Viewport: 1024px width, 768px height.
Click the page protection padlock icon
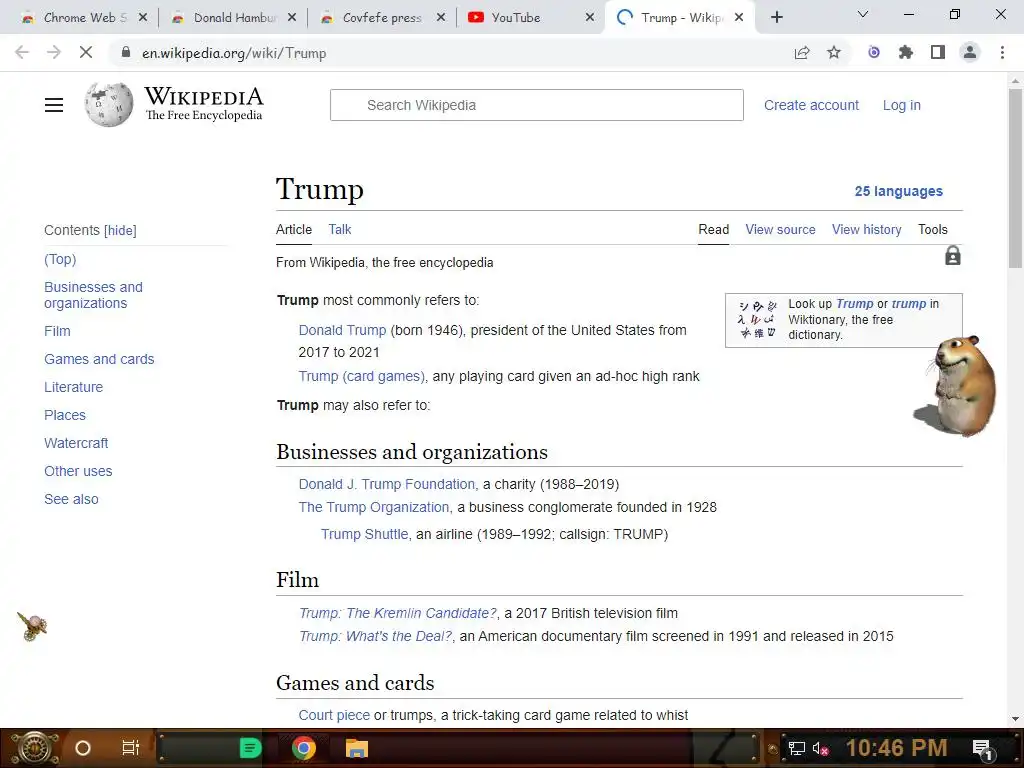tap(953, 255)
